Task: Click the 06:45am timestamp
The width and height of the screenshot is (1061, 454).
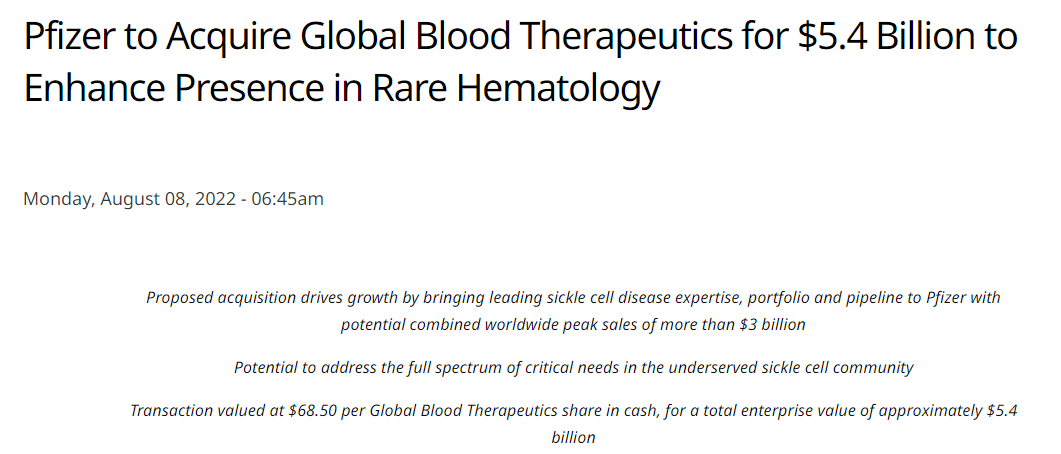Action: pos(287,199)
